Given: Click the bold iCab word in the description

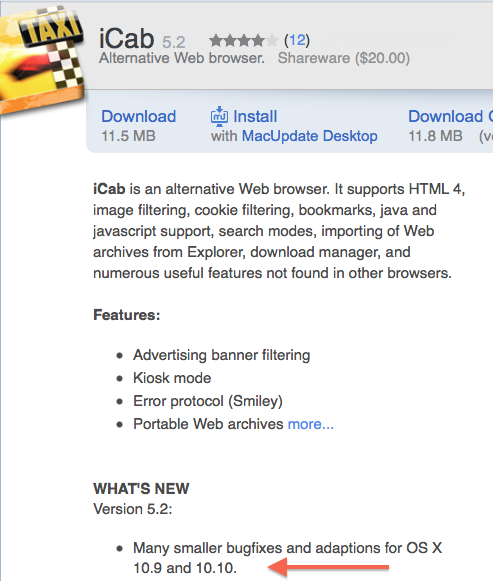Looking at the screenshot, I should tap(109, 189).
